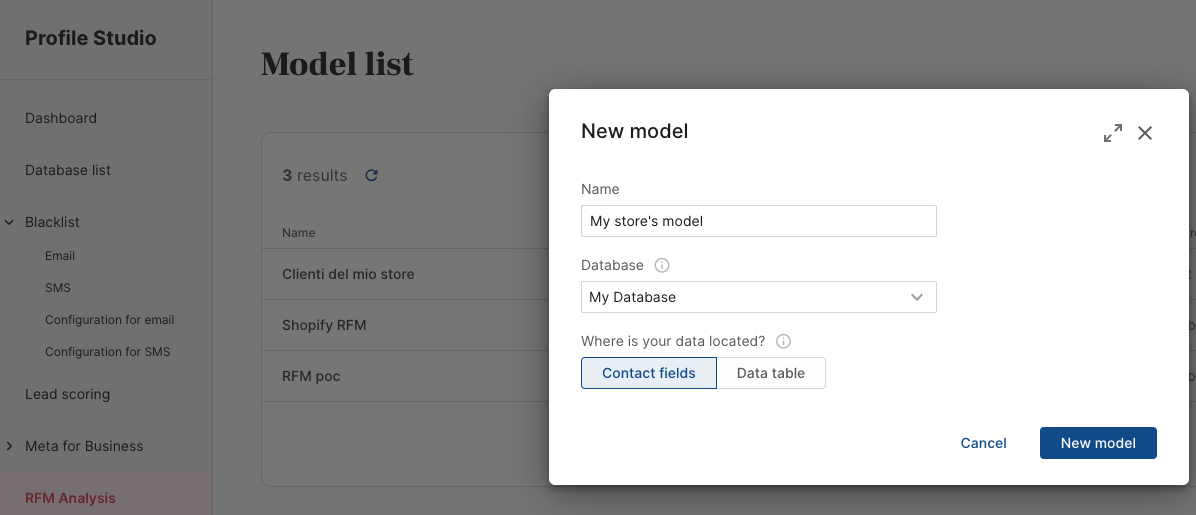Expand the New model dialog to fullscreen
1196x515 pixels.
1113,133
